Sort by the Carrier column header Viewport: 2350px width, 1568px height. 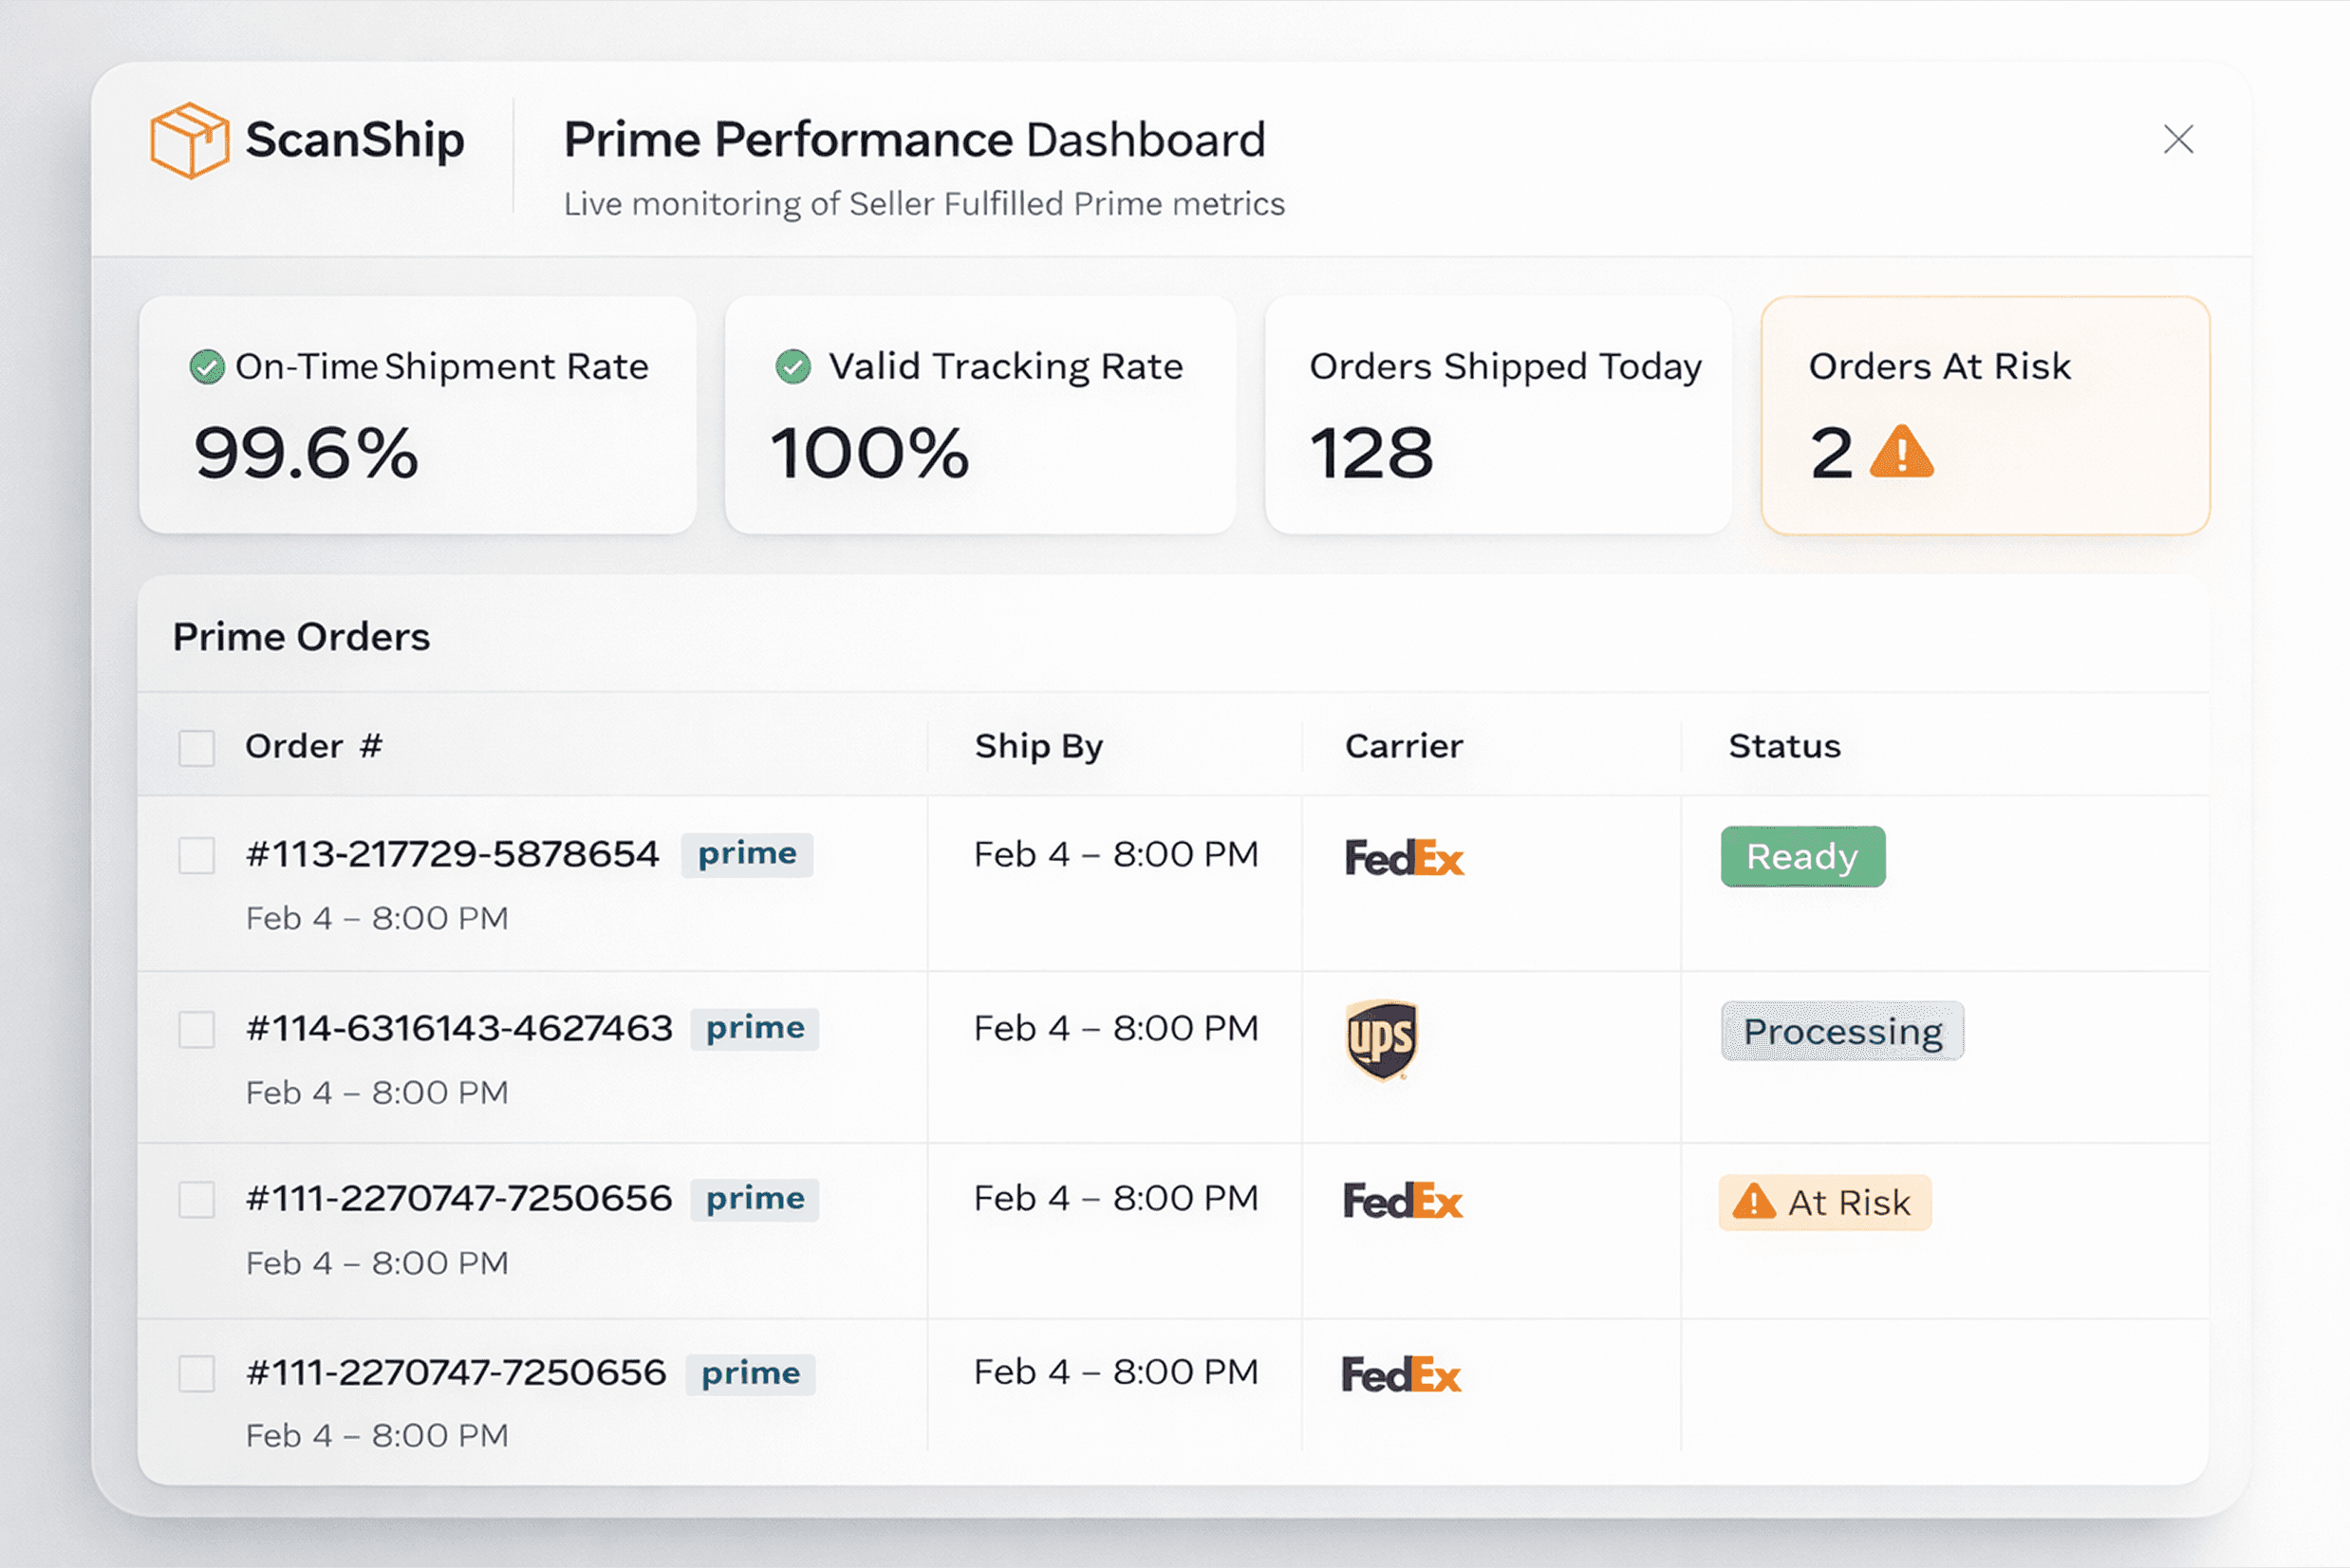click(x=1403, y=746)
